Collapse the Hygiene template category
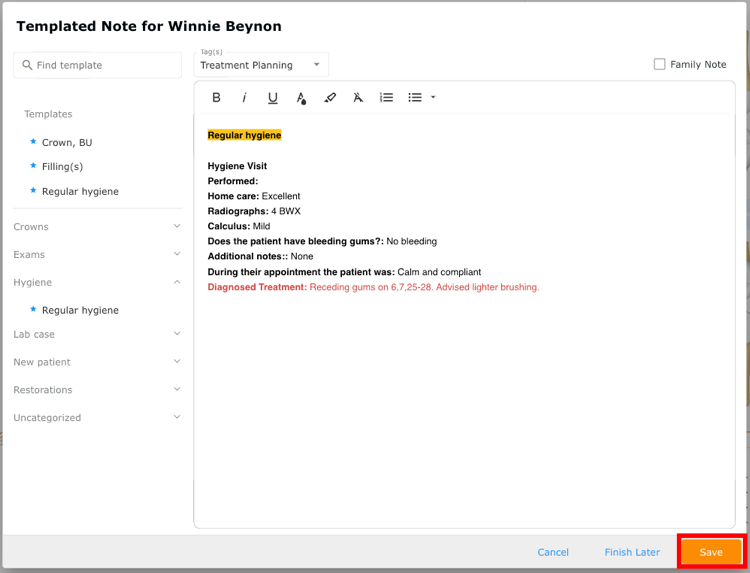 [97, 282]
